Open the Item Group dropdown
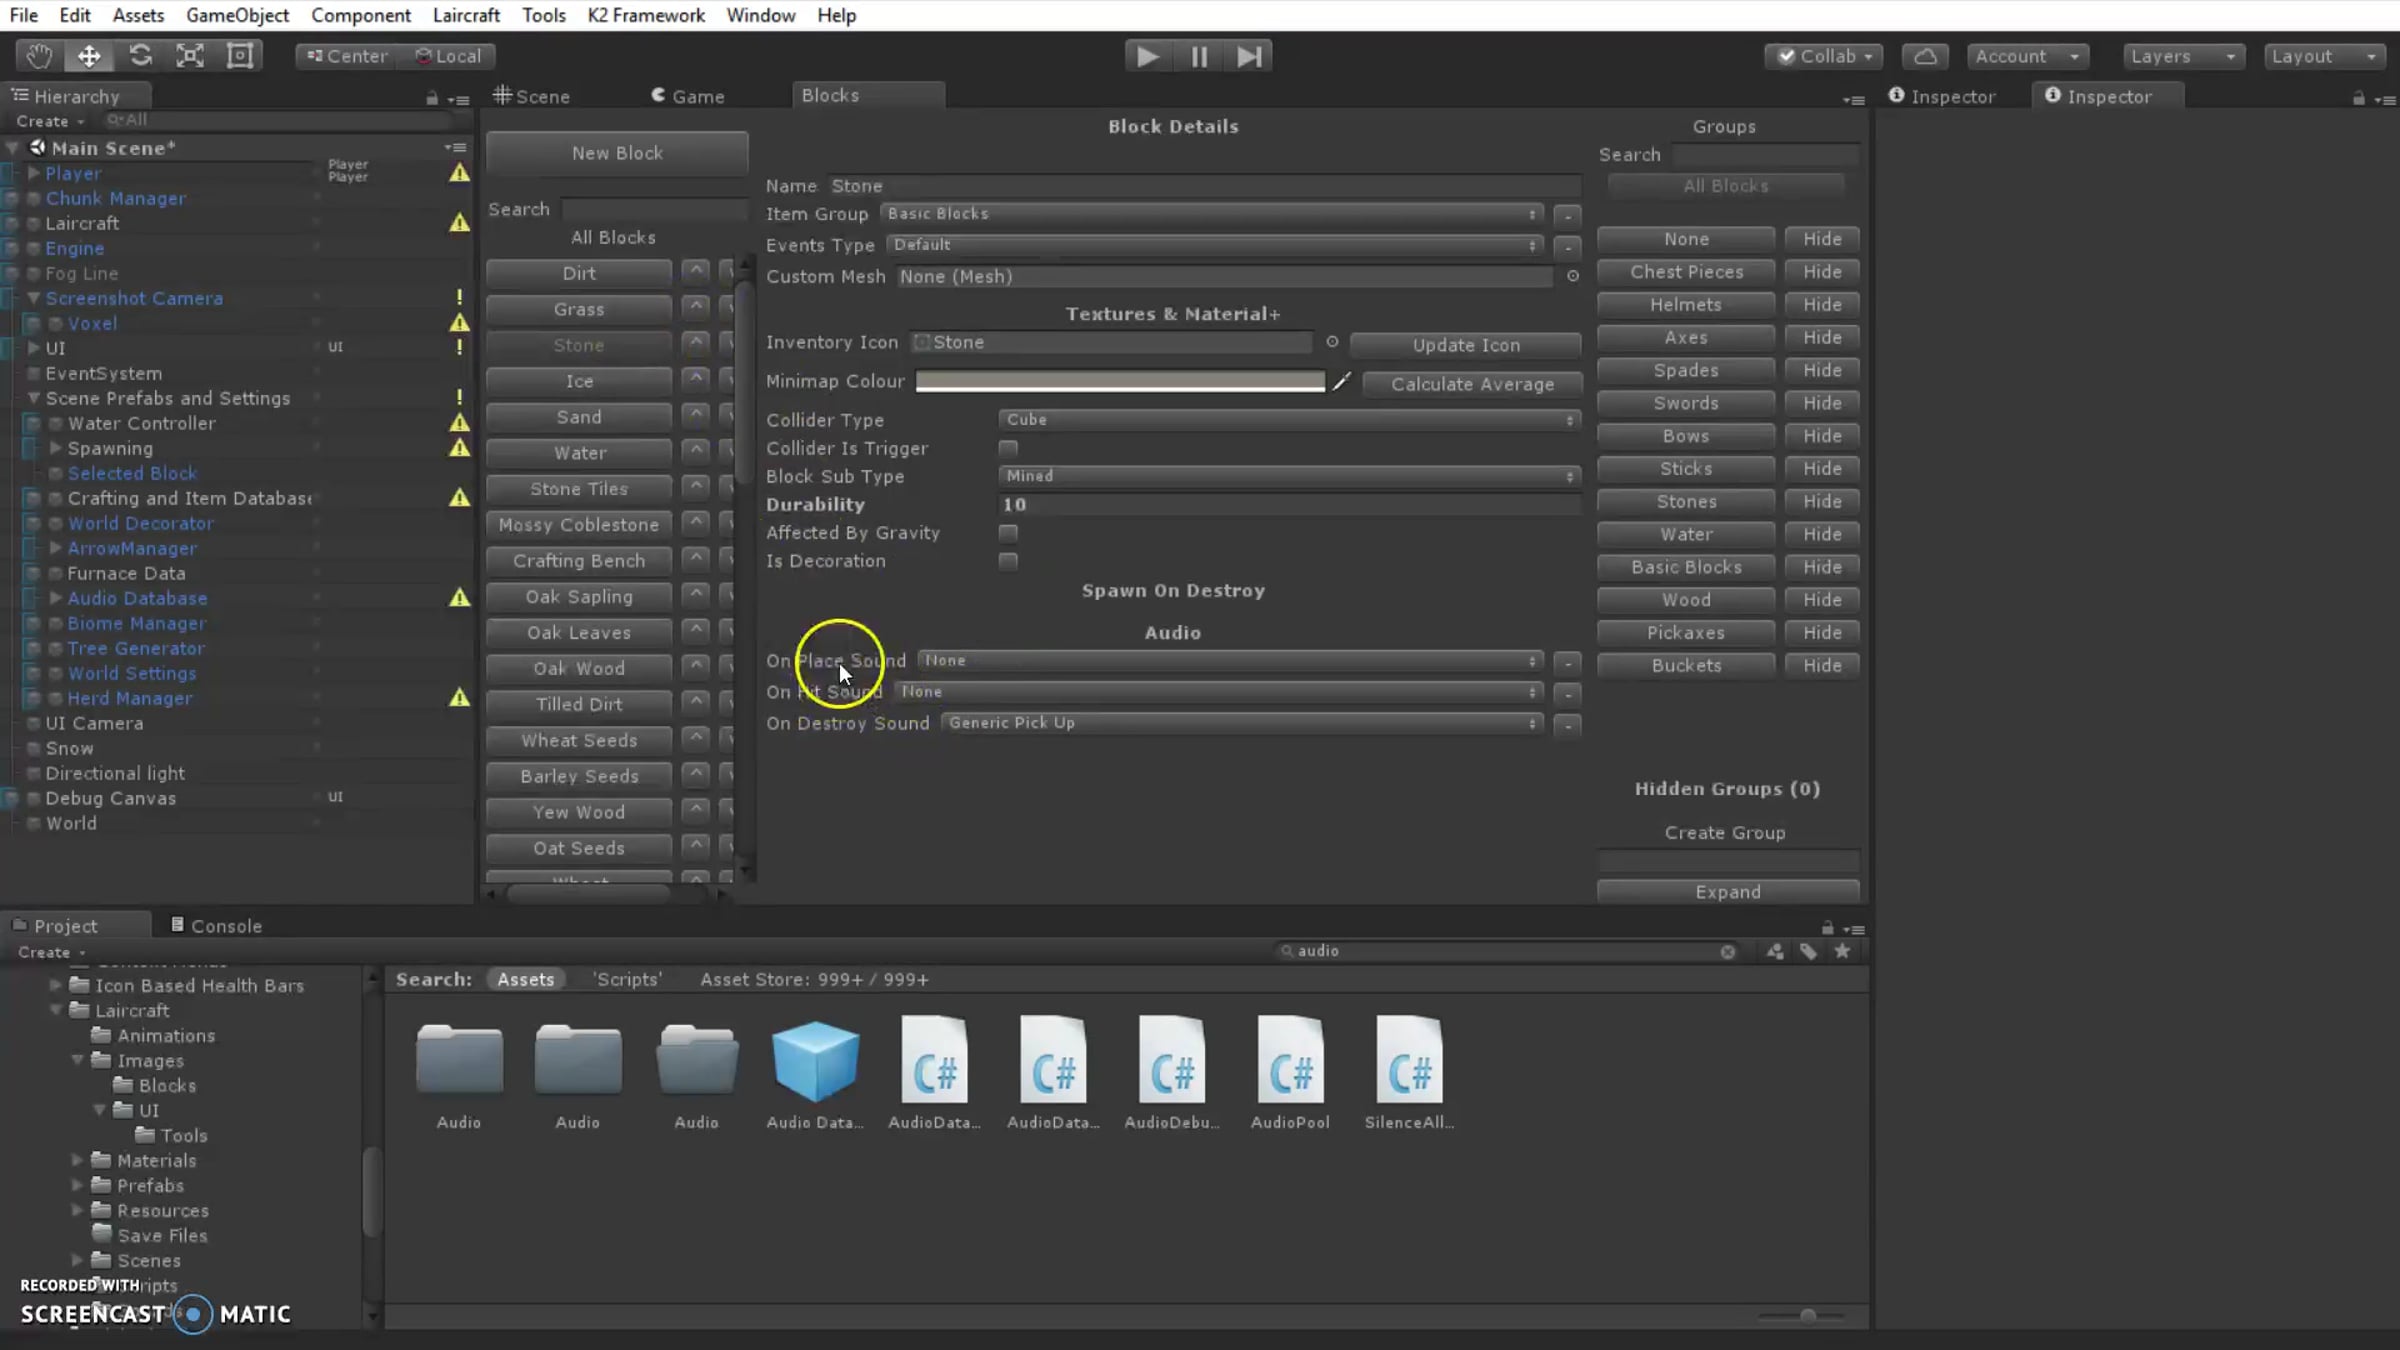 click(x=1212, y=214)
